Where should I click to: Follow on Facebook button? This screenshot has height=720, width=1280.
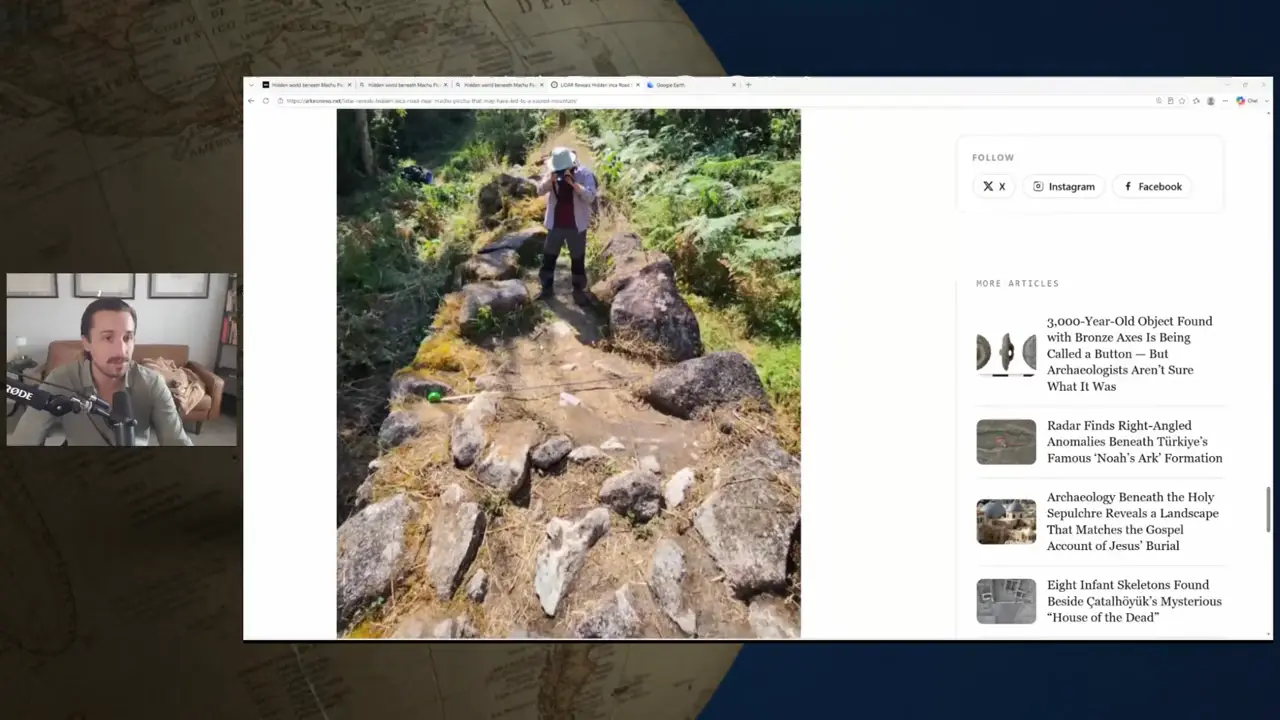tap(1152, 186)
